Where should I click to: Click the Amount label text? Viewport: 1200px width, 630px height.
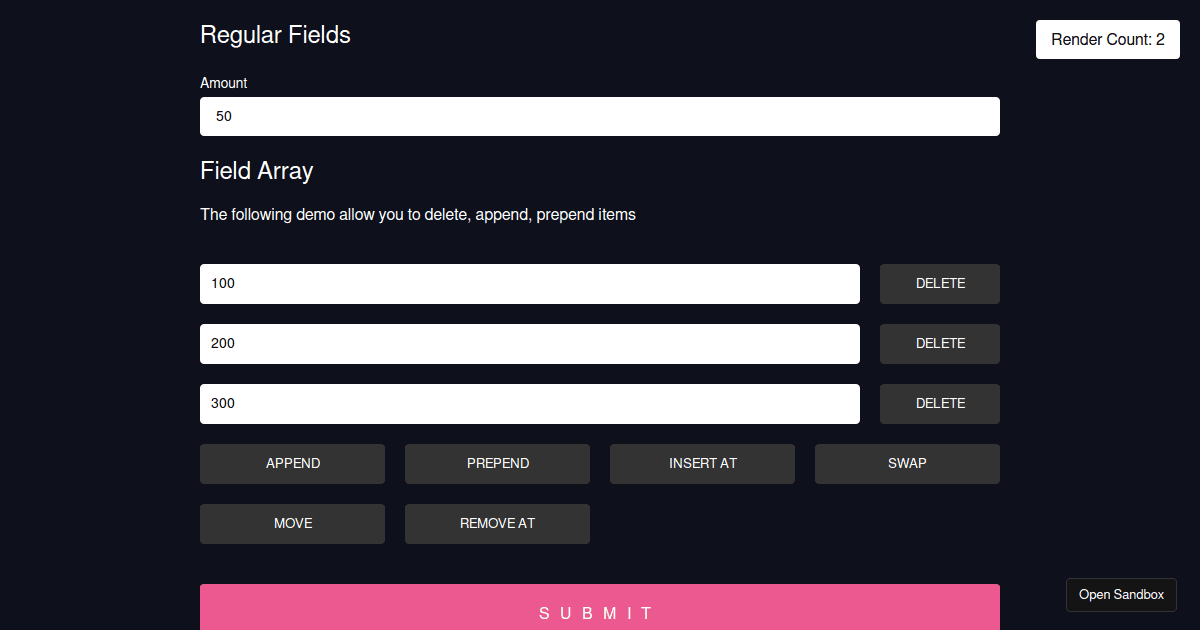click(223, 83)
